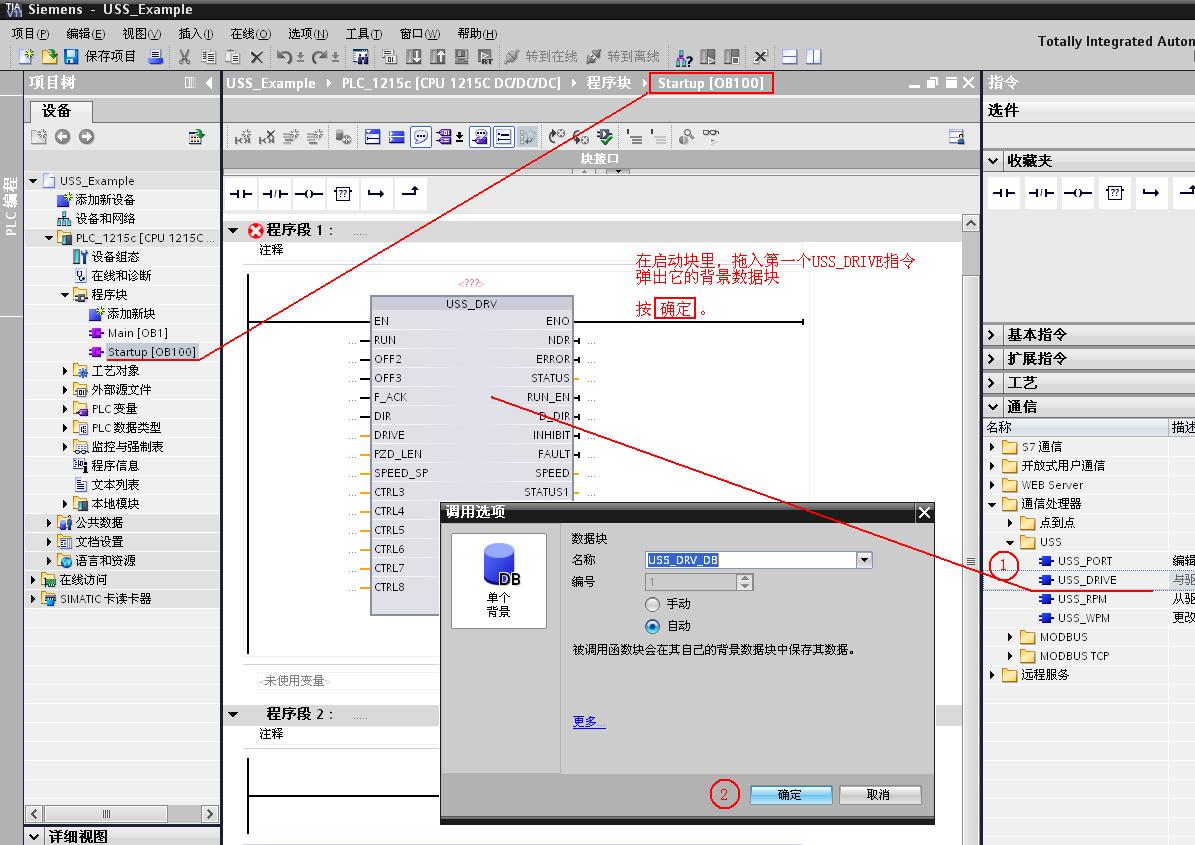The width and height of the screenshot is (1195, 845).
Task: Expand the MODBUS folder
Action: [x=1011, y=637]
